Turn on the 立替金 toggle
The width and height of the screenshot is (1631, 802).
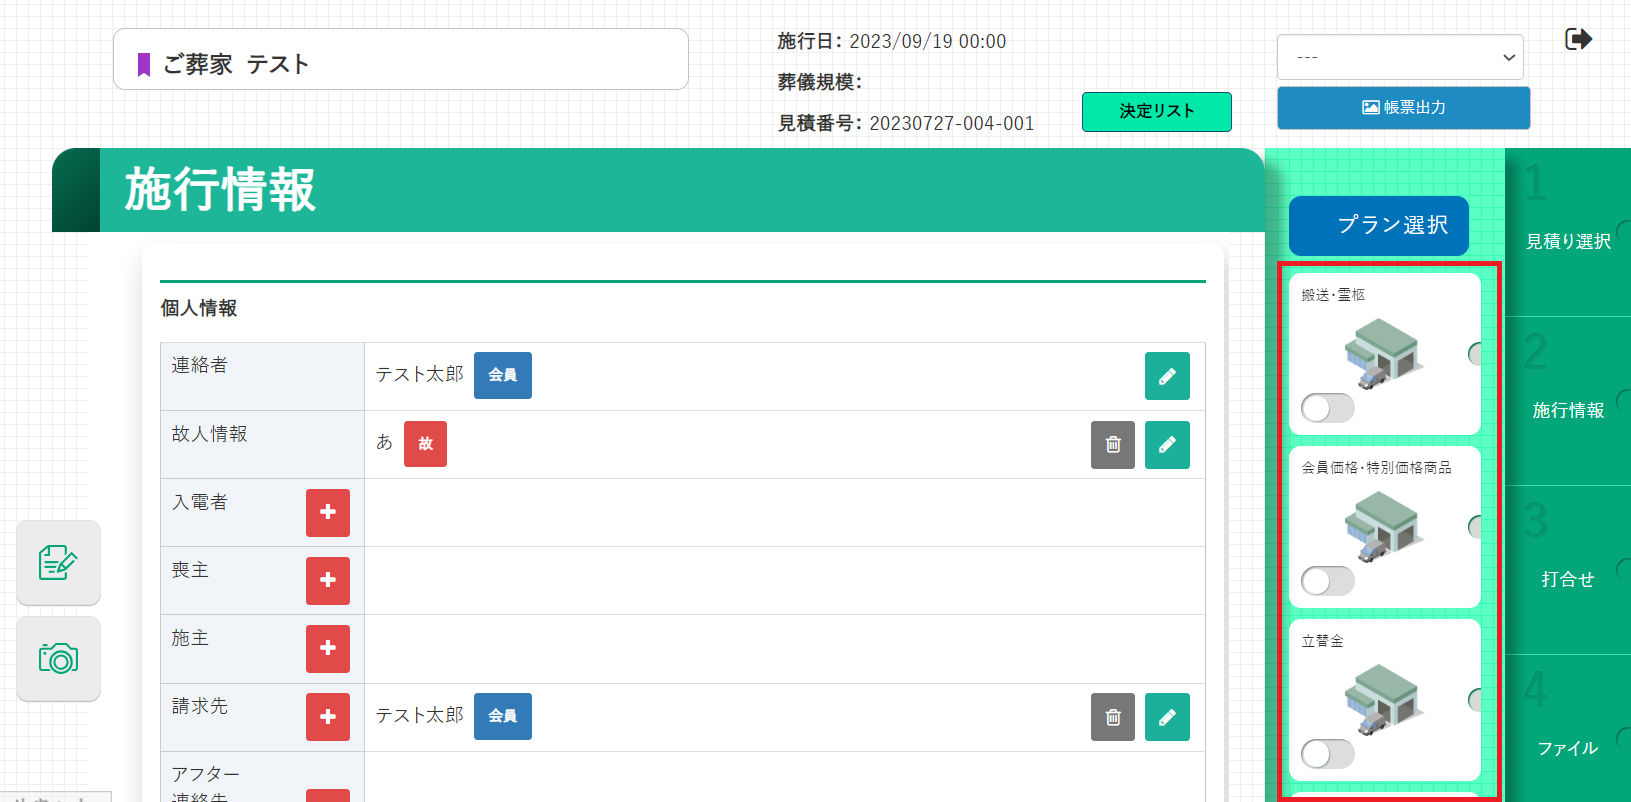click(x=1327, y=754)
